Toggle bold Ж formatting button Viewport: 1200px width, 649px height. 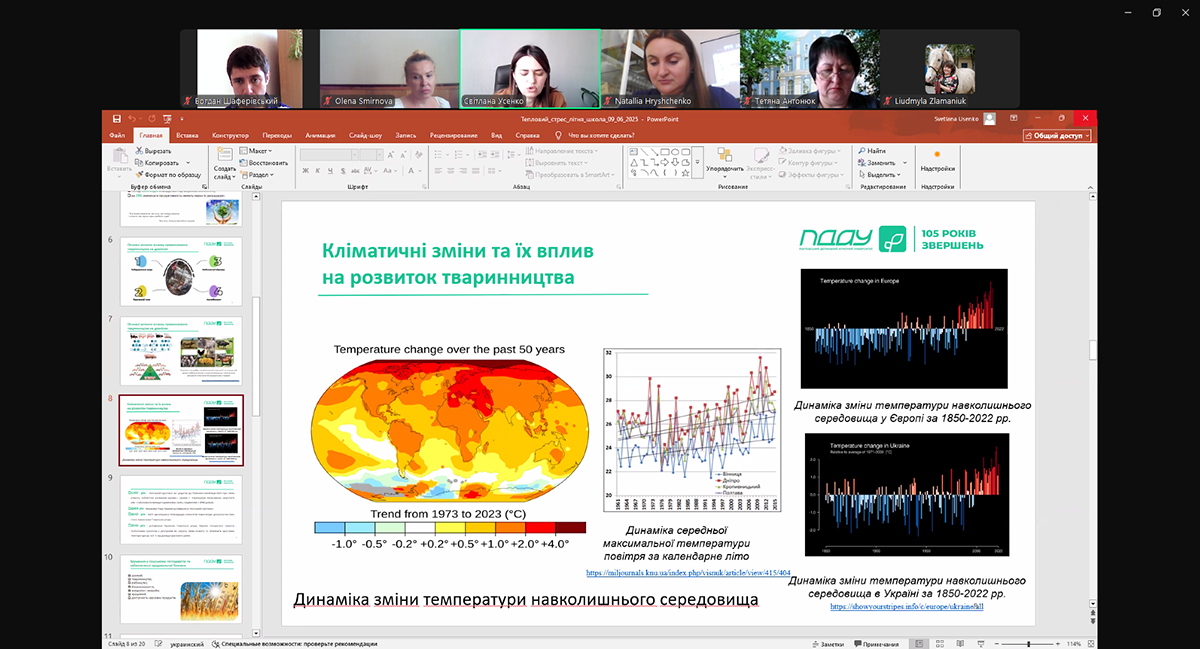[x=305, y=171]
